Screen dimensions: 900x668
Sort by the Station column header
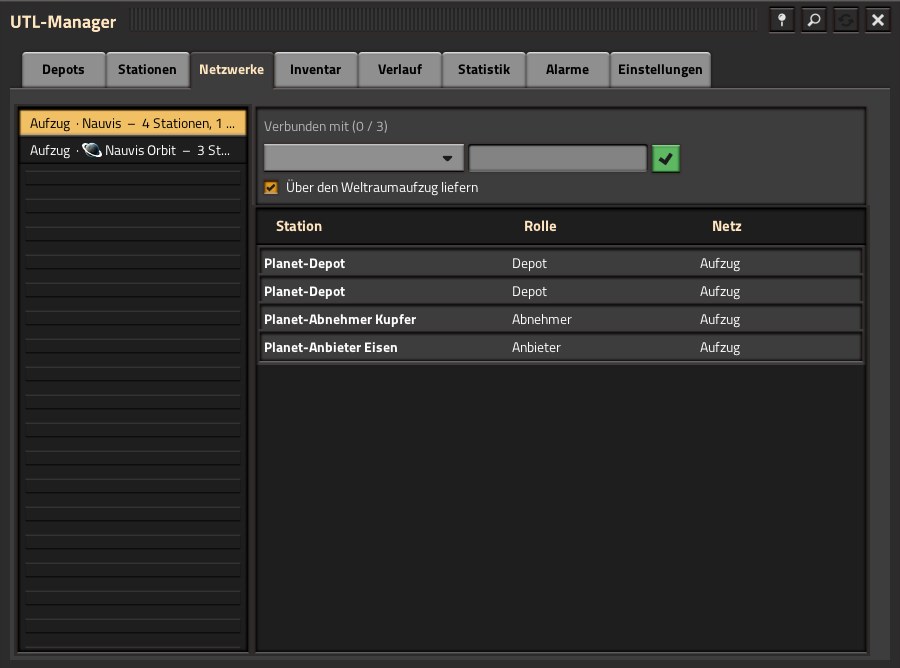tap(299, 226)
